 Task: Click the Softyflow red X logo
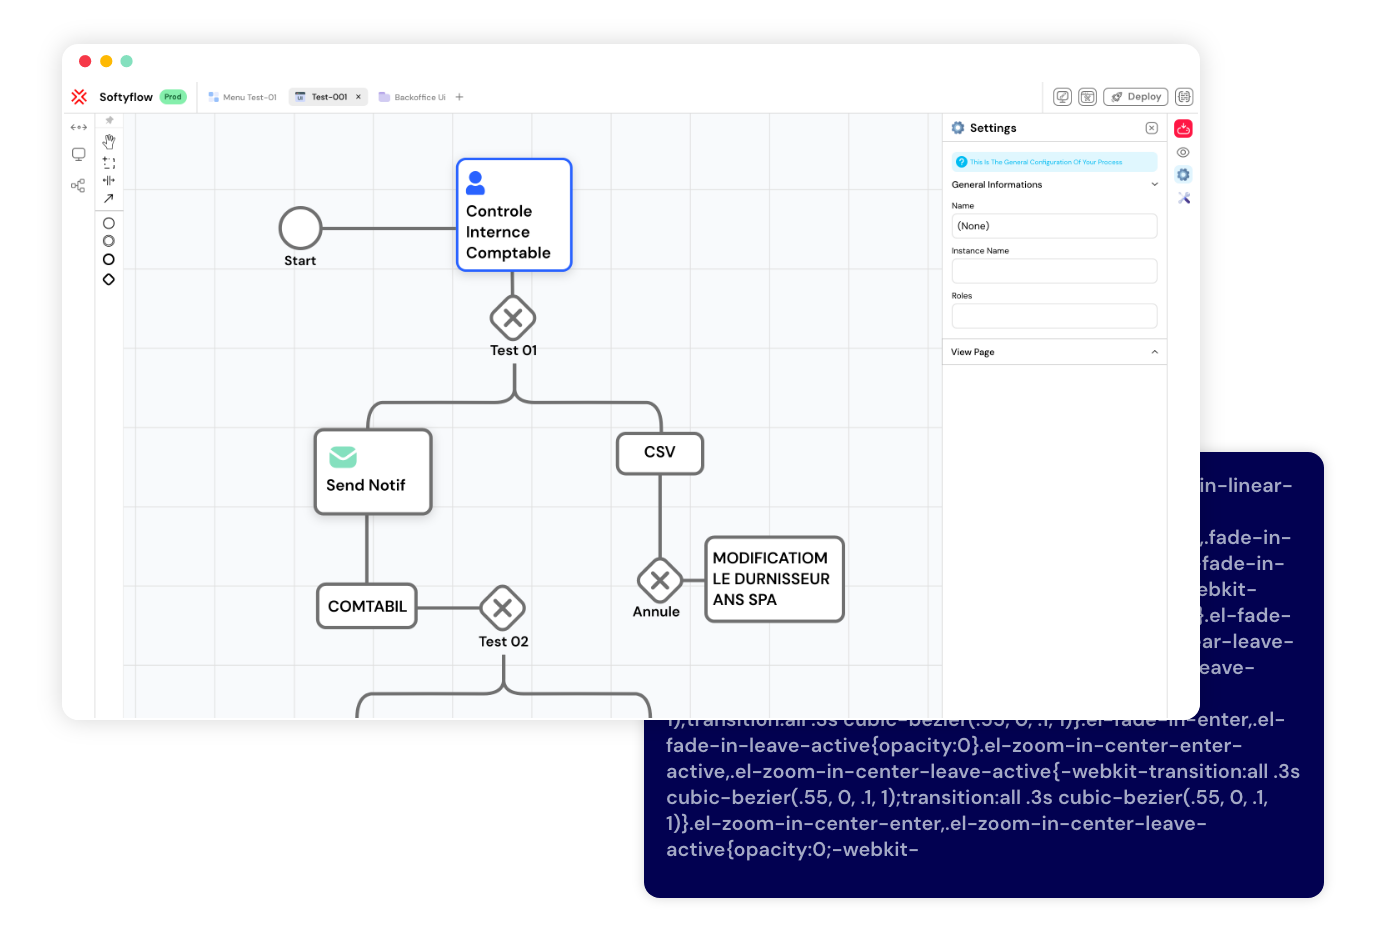click(79, 97)
